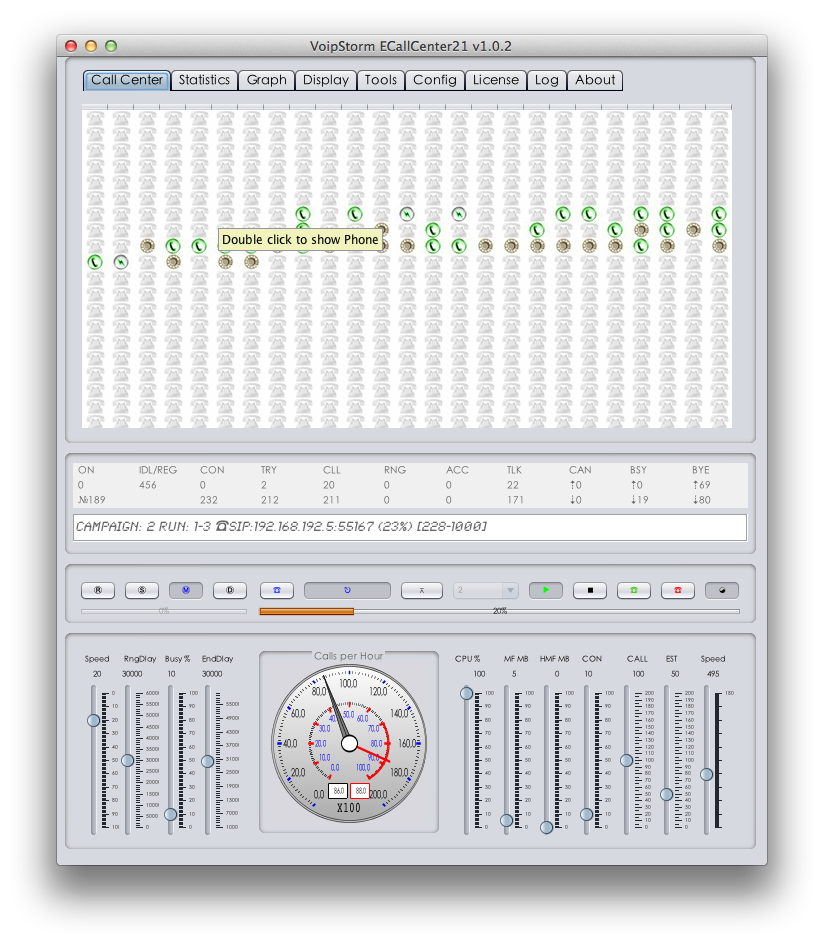This screenshot has height=944, width=824.
Task: Click the CPU % slider handle
Action: pos(467,693)
